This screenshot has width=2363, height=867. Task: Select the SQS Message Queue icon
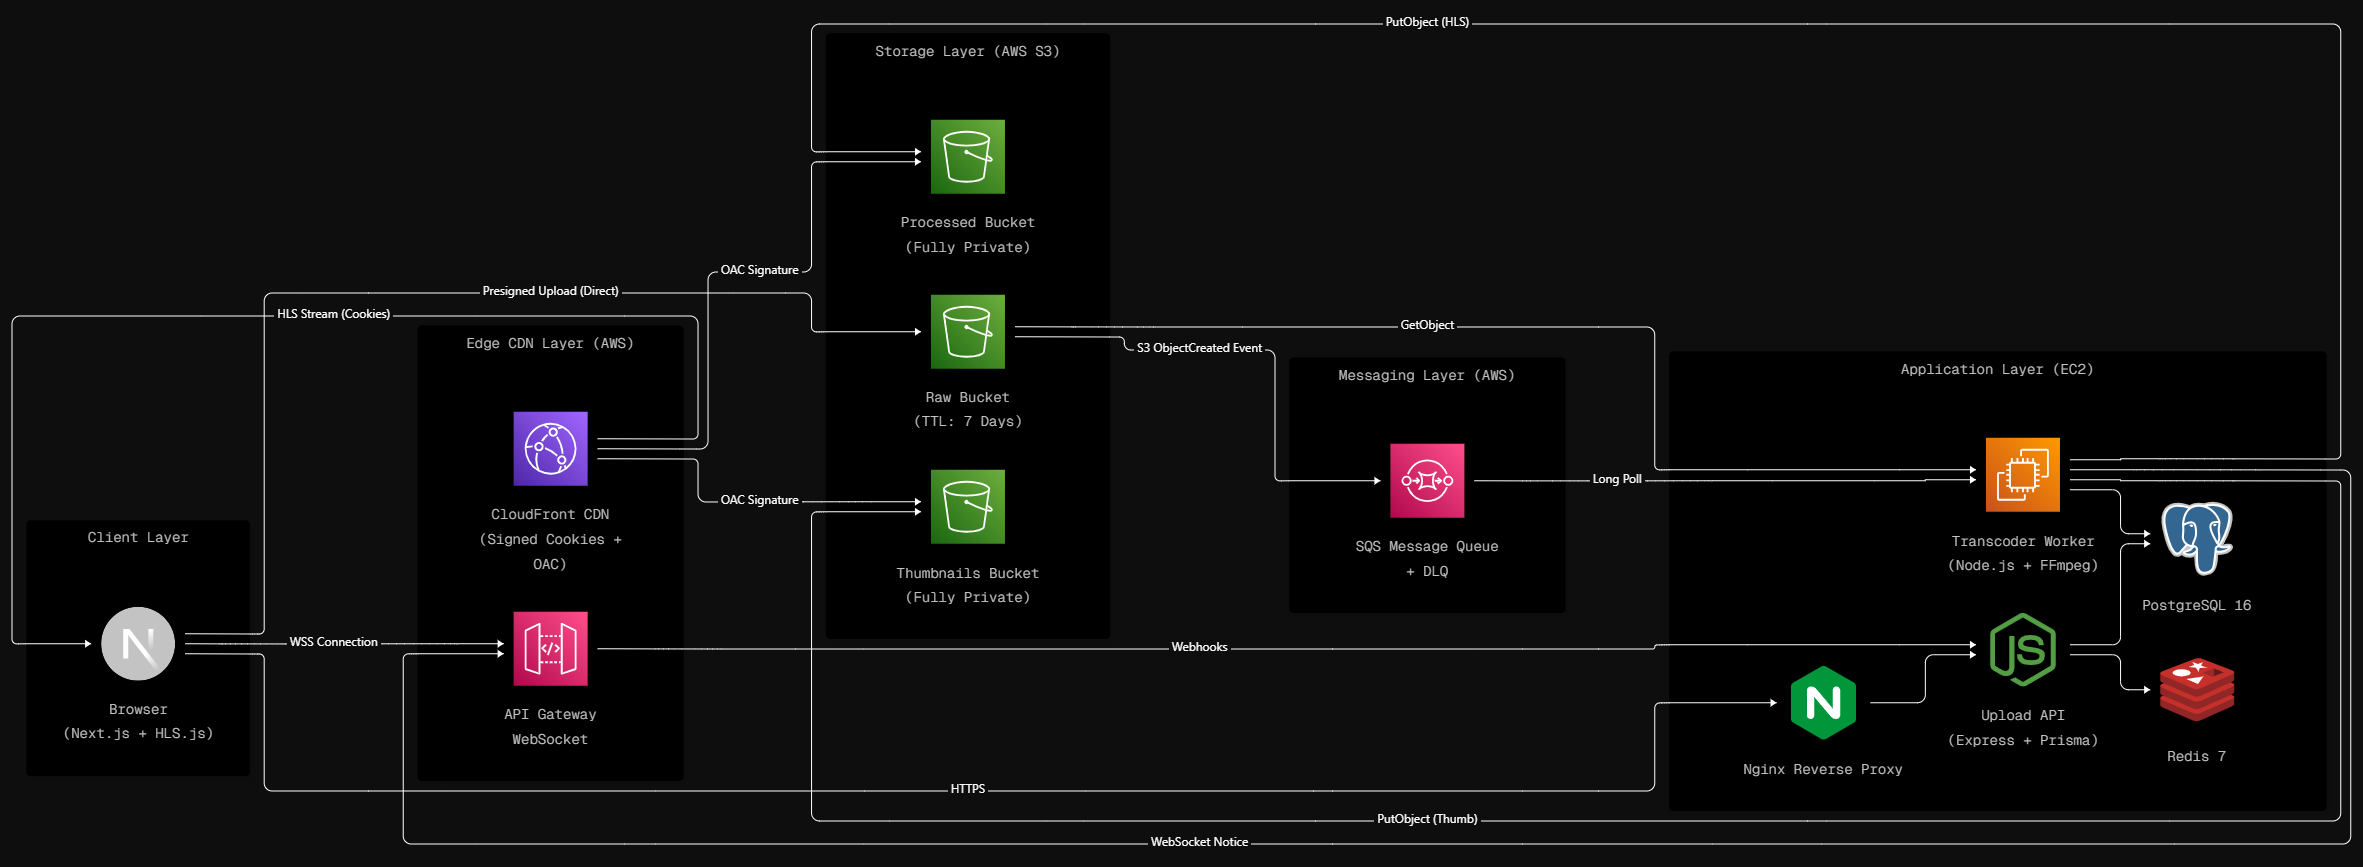tap(1427, 481)
